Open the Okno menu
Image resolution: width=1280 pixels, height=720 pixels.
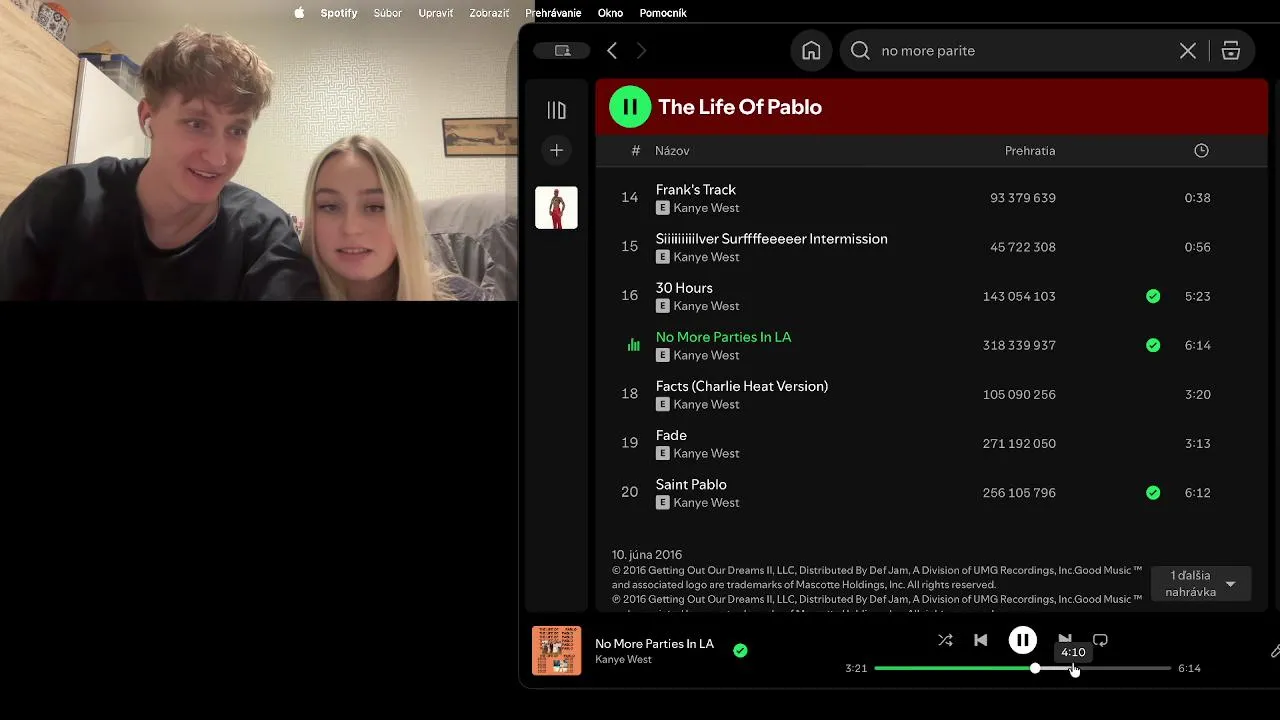click(610, 13)
